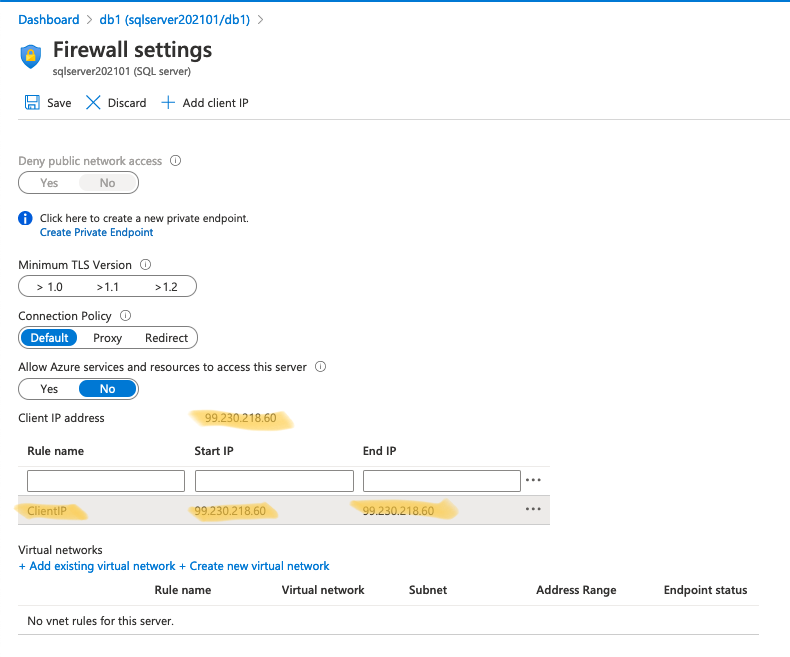
Task: Click Discard text in toolbar
Action: [x=127, y=103]
